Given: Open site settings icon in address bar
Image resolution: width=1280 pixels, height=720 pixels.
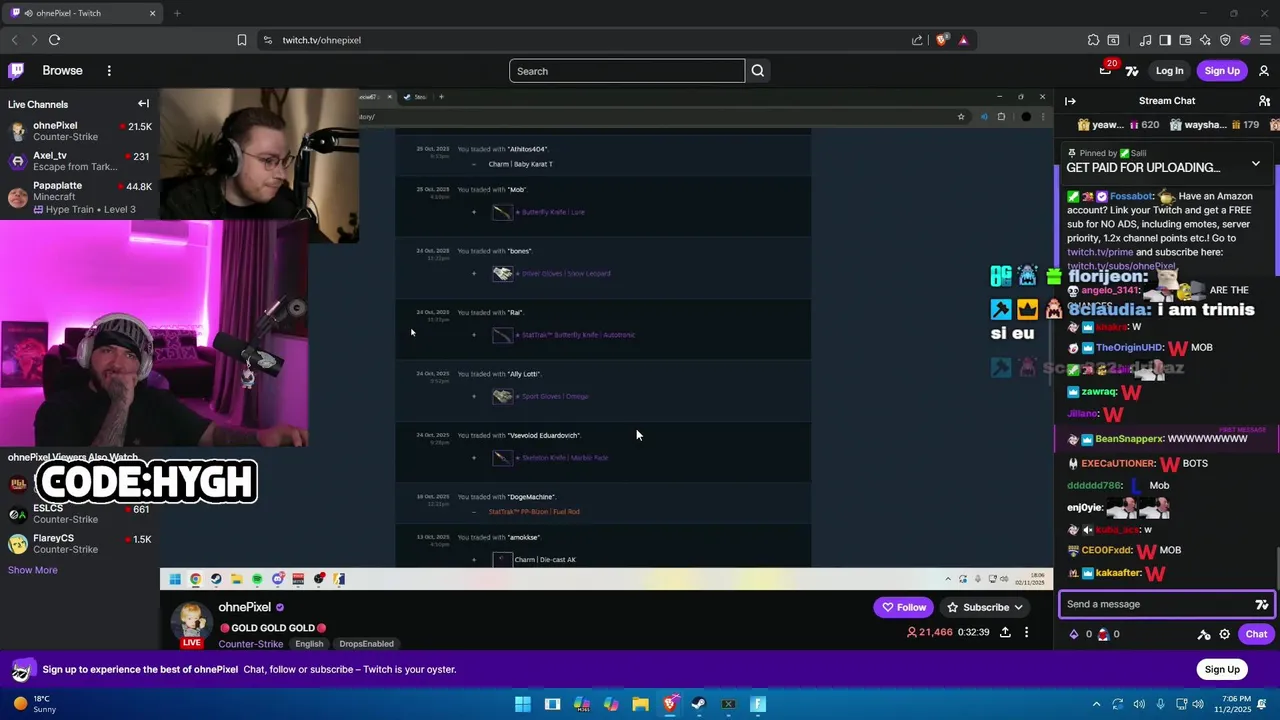Looking at the screenshot, I should (x=267, y=40).
